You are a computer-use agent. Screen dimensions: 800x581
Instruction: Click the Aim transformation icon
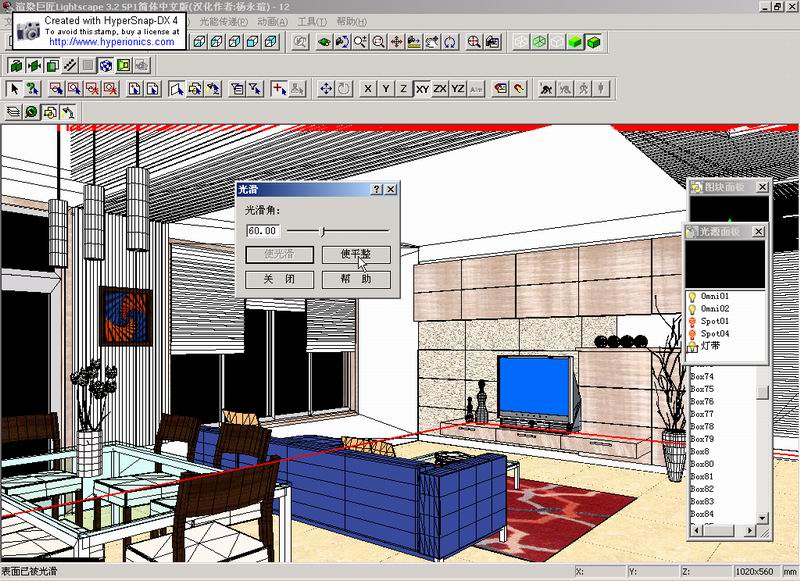[x=476, y=89]
